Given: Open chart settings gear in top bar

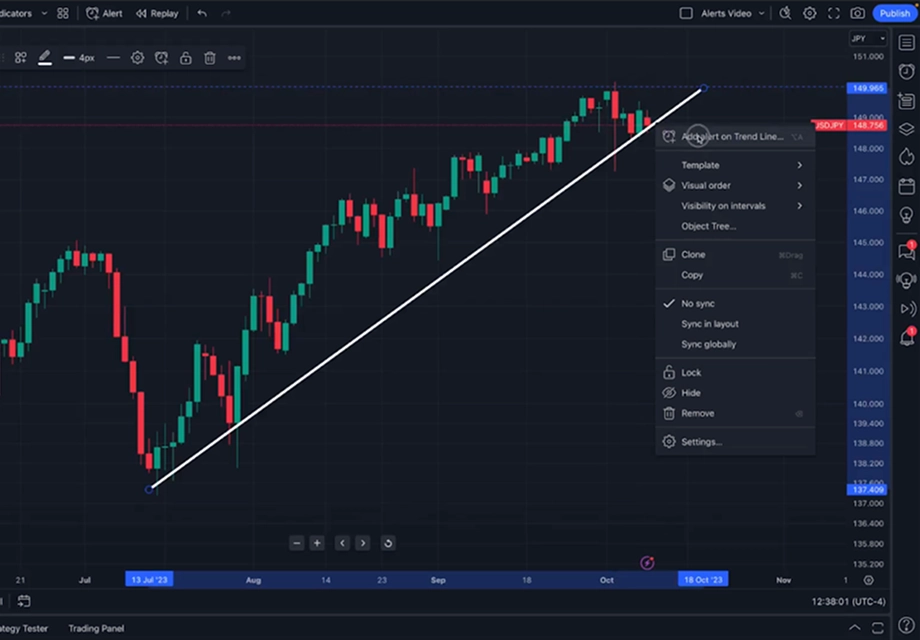Looking at the screenshot, I should click(810, 13).
